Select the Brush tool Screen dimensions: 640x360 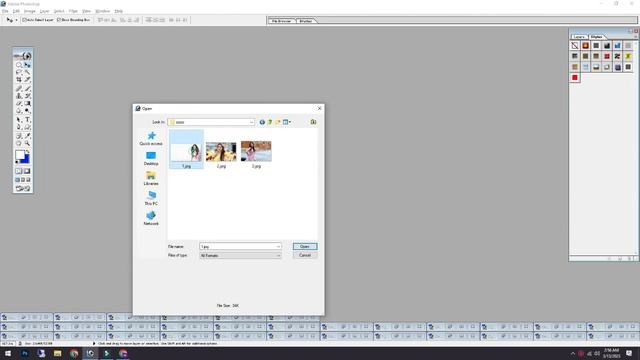(x=27, y=88)
